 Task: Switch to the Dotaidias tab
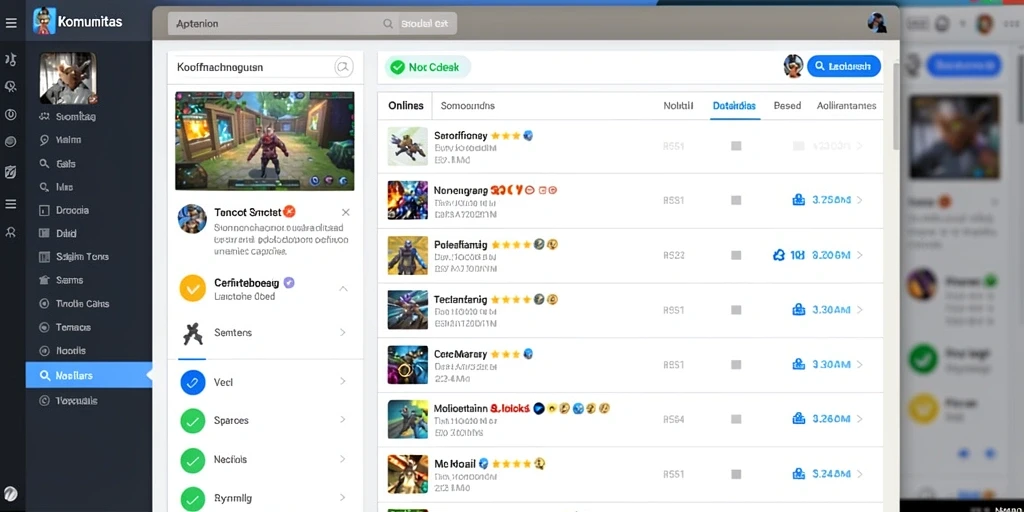734,105
